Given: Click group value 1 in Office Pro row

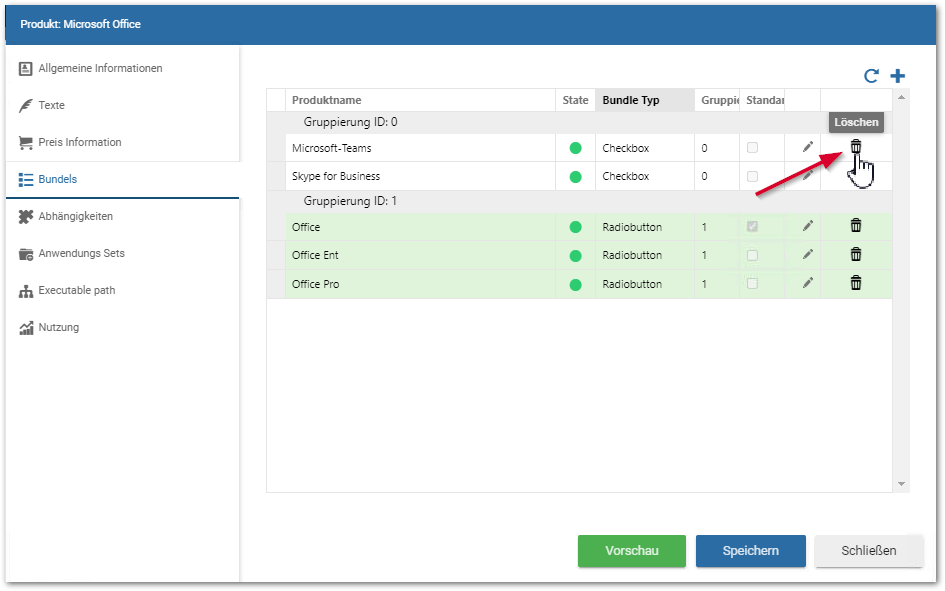Looking at the screenshot, I should [704, 284].
